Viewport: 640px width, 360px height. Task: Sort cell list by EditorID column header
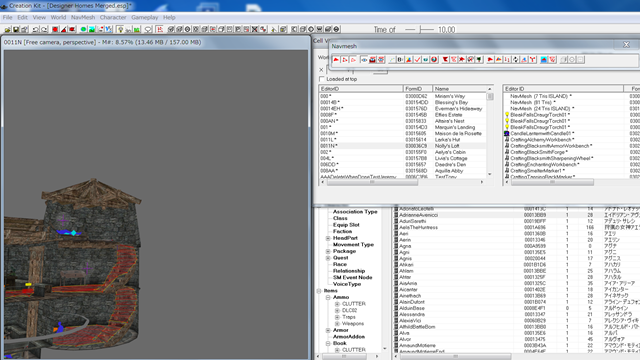pyautogui.click(x=361, y=89)
